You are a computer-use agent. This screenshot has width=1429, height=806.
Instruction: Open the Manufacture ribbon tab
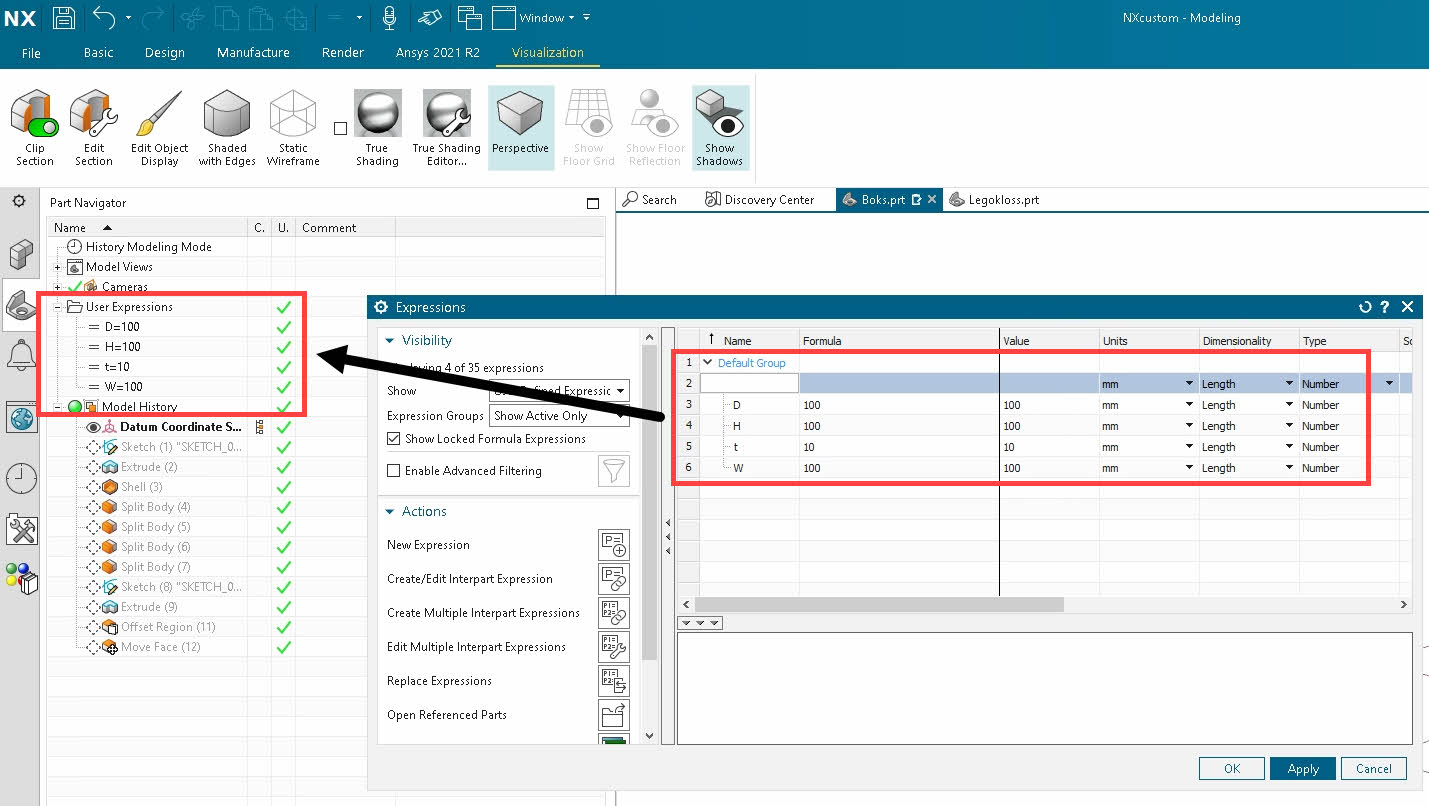coord(253,53)
